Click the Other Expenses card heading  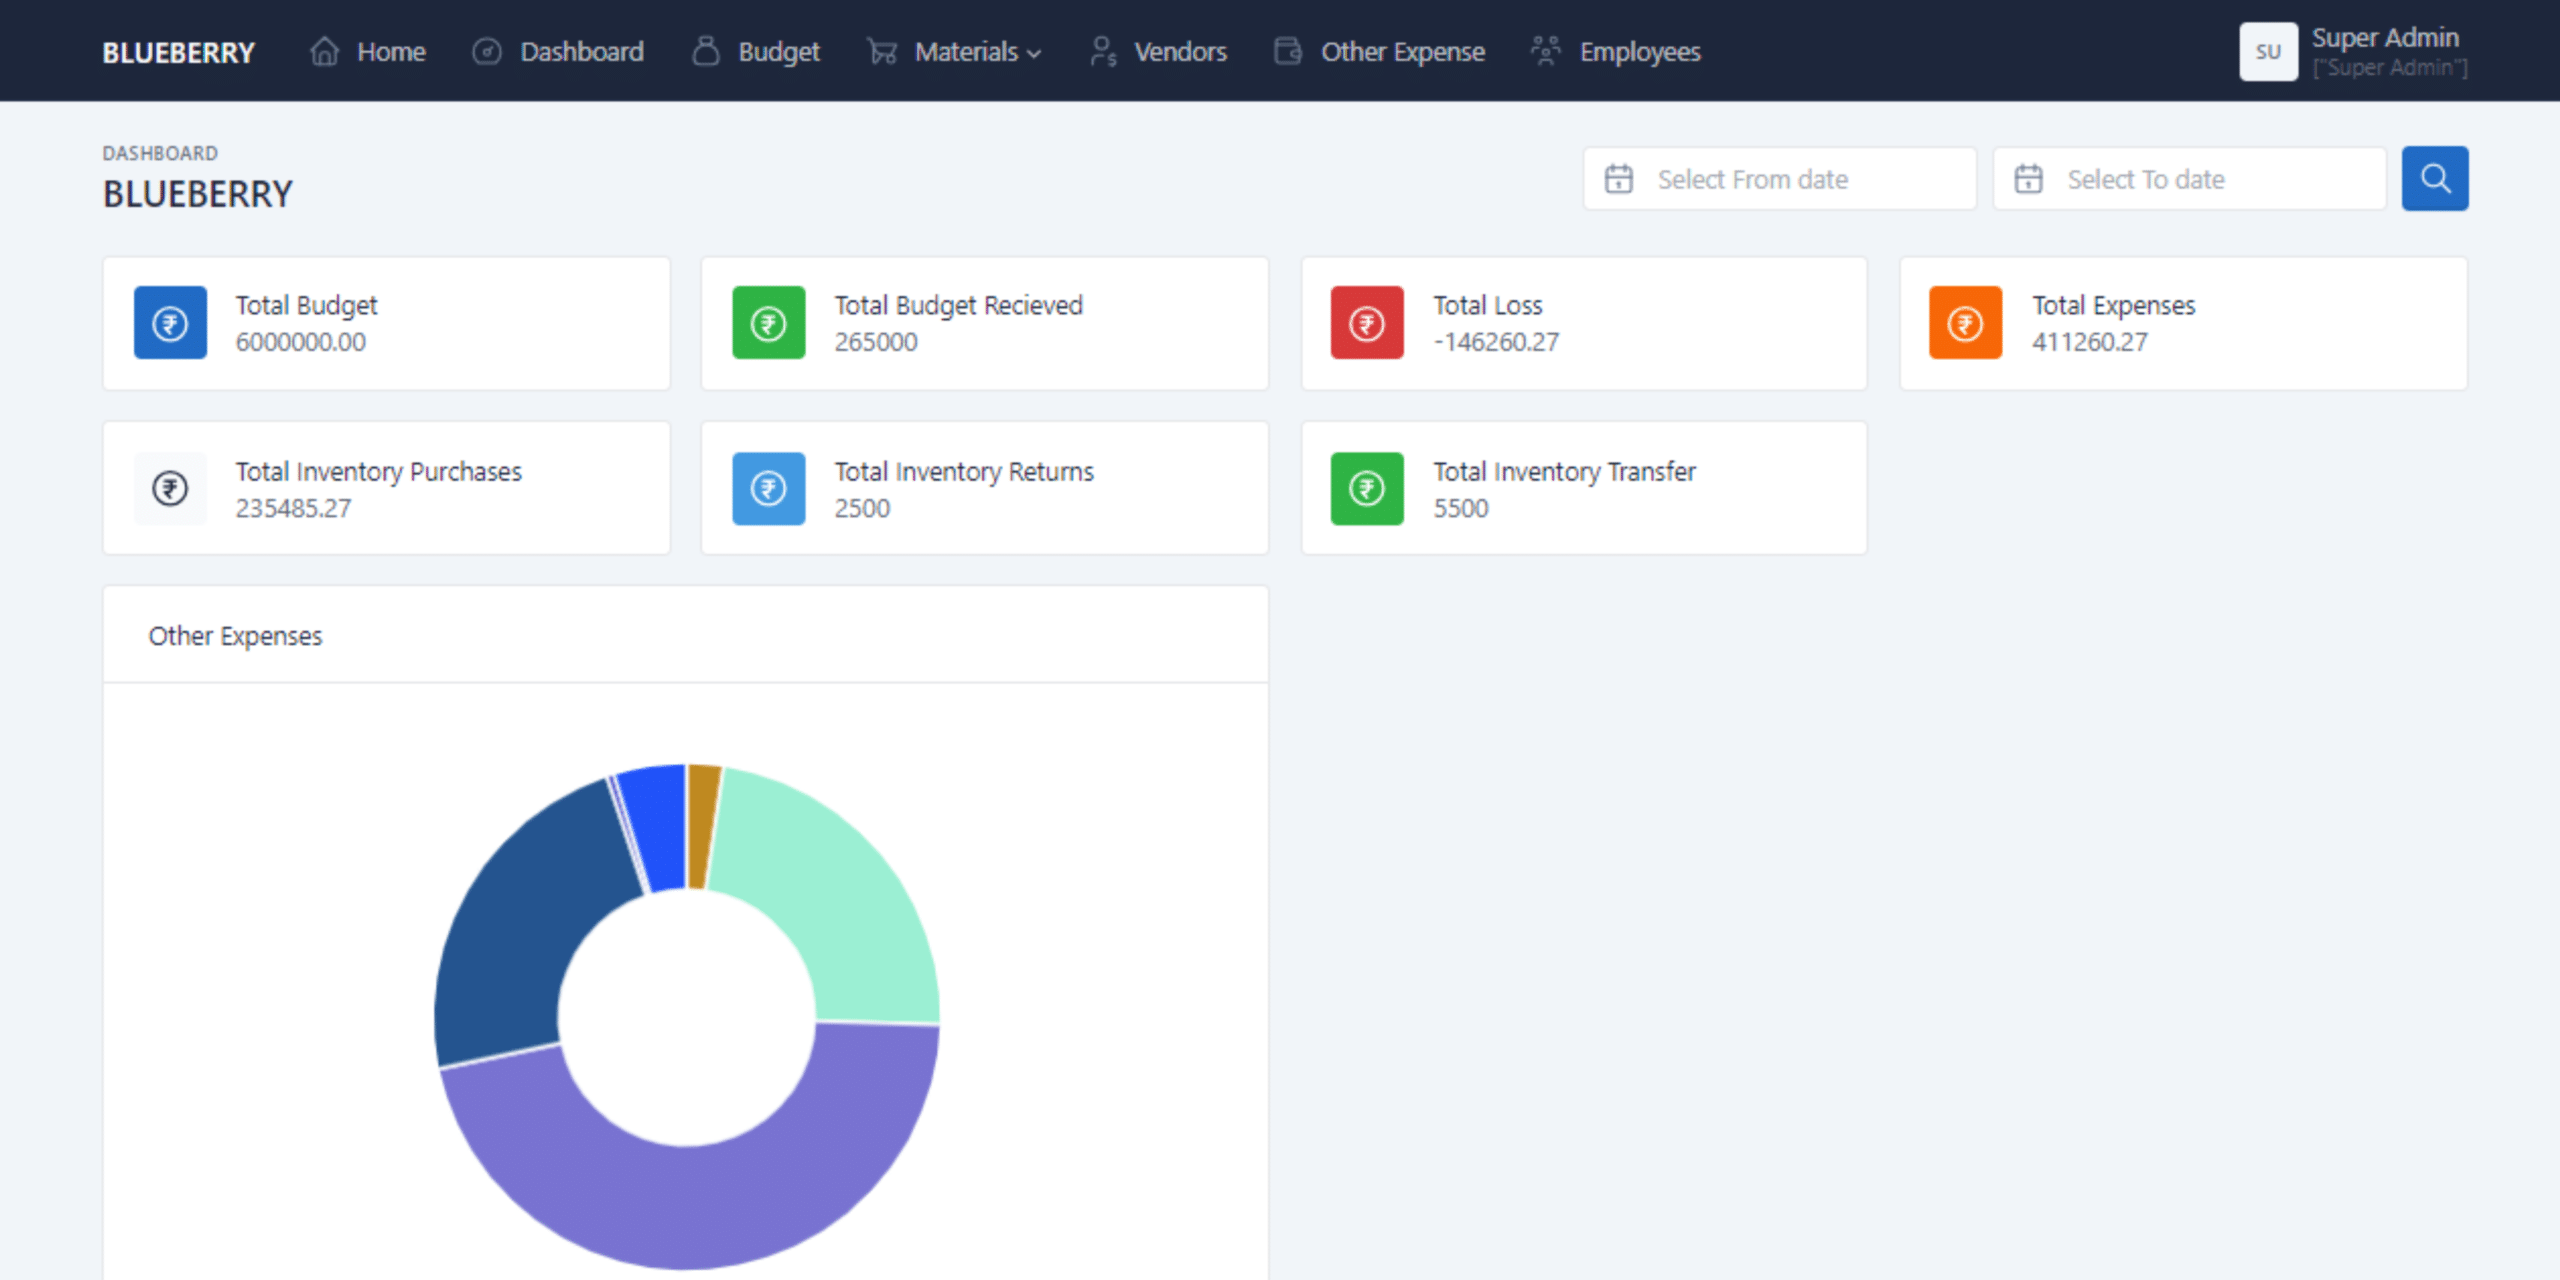pos(236,636)
